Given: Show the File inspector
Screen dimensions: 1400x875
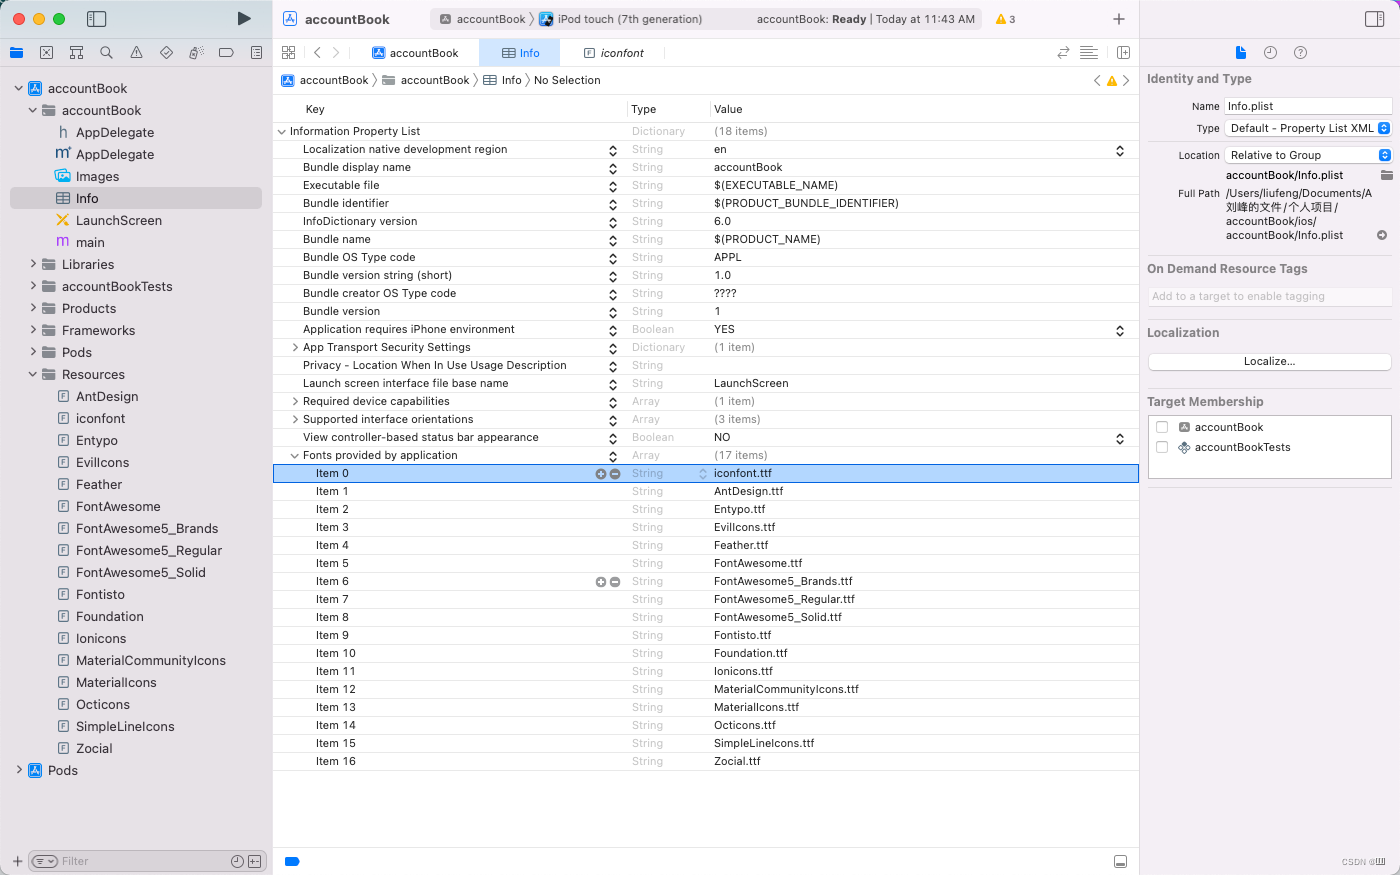Looking at the screenshot, I should (1241, 53).
